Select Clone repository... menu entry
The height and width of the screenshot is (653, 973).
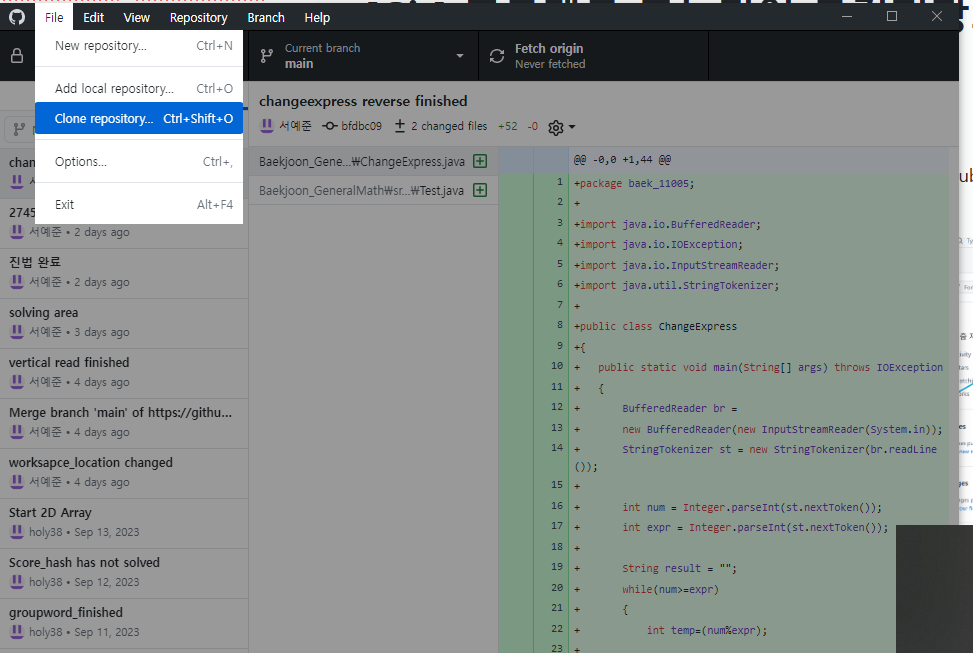(x=139, y=118)
